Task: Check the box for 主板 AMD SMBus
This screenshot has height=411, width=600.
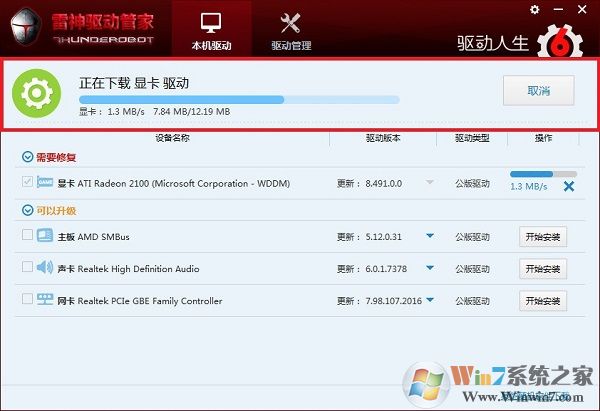Action: [x=27, y=234]
